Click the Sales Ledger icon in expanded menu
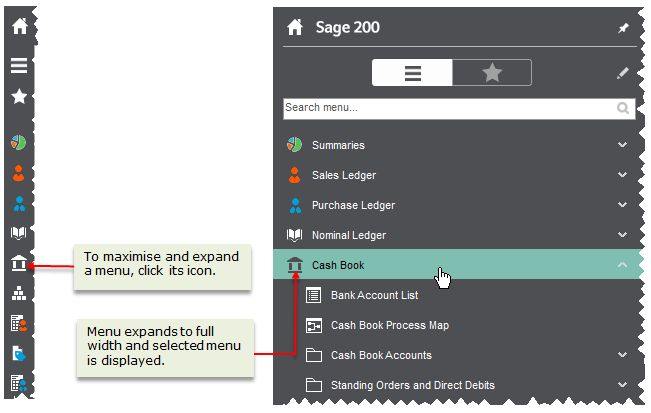This screenshot has width=651, height=413. pos(295,175)
